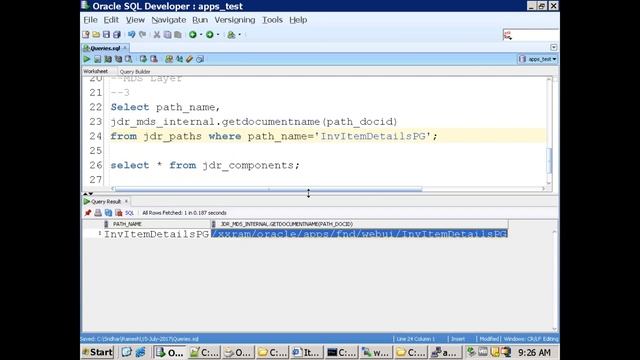This screenshot has width=640, height=360.
Task: Click the Paste icon in the main toolbar
Action: coord(178,35)
